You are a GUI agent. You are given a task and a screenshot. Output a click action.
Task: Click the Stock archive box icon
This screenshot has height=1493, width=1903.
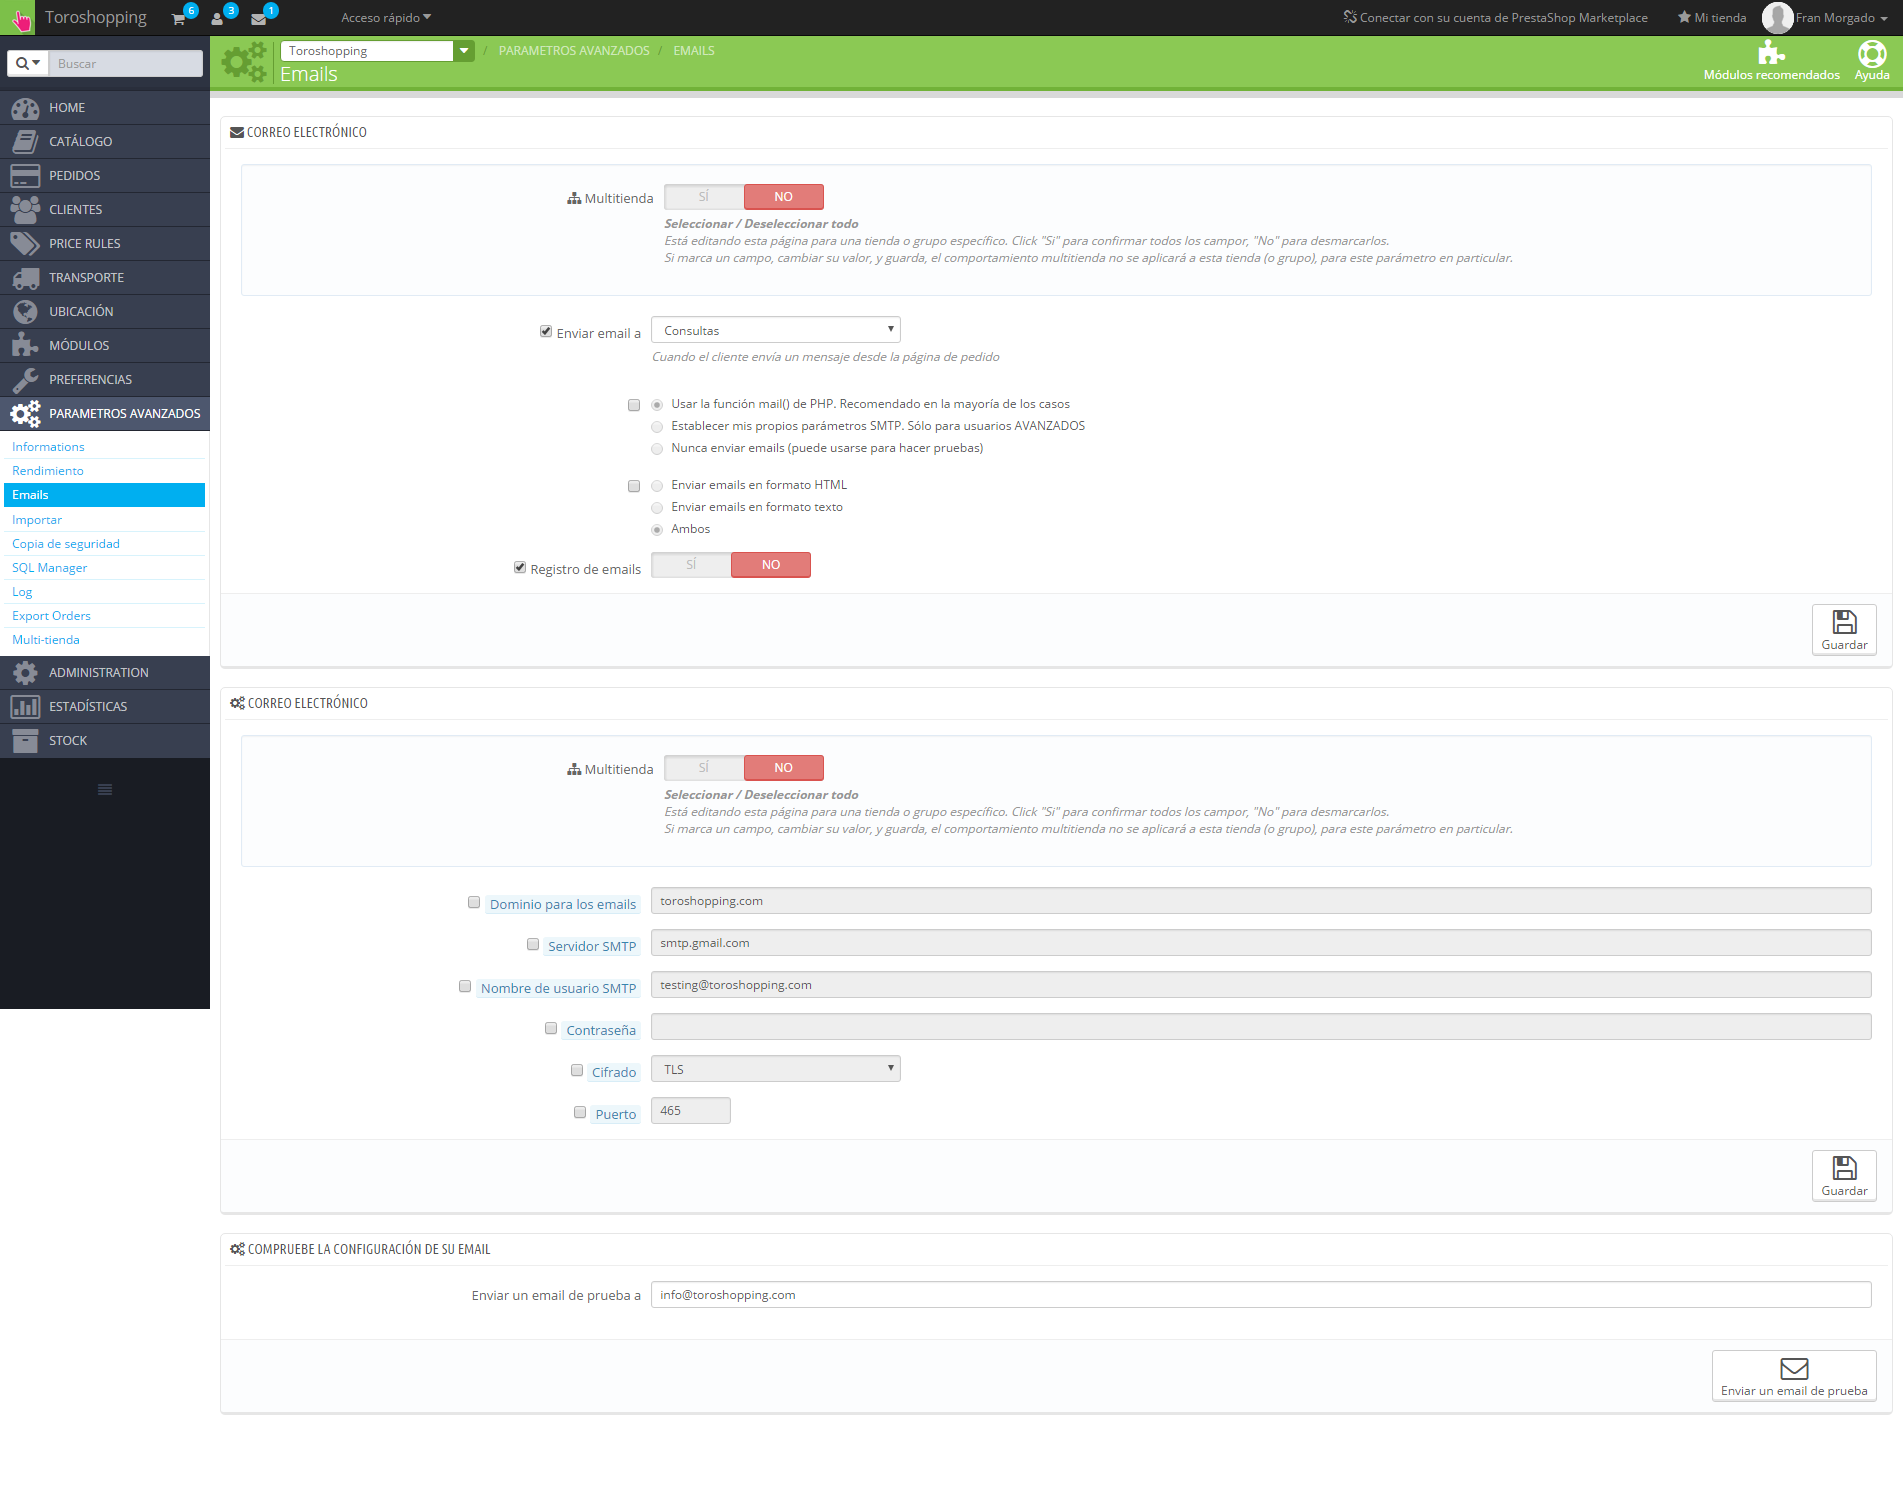point(25,741)
